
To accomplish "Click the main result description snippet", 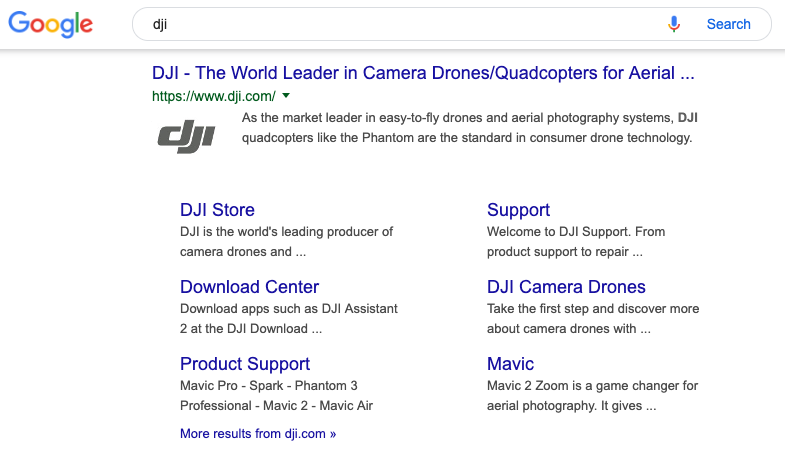I will (470, 128).
